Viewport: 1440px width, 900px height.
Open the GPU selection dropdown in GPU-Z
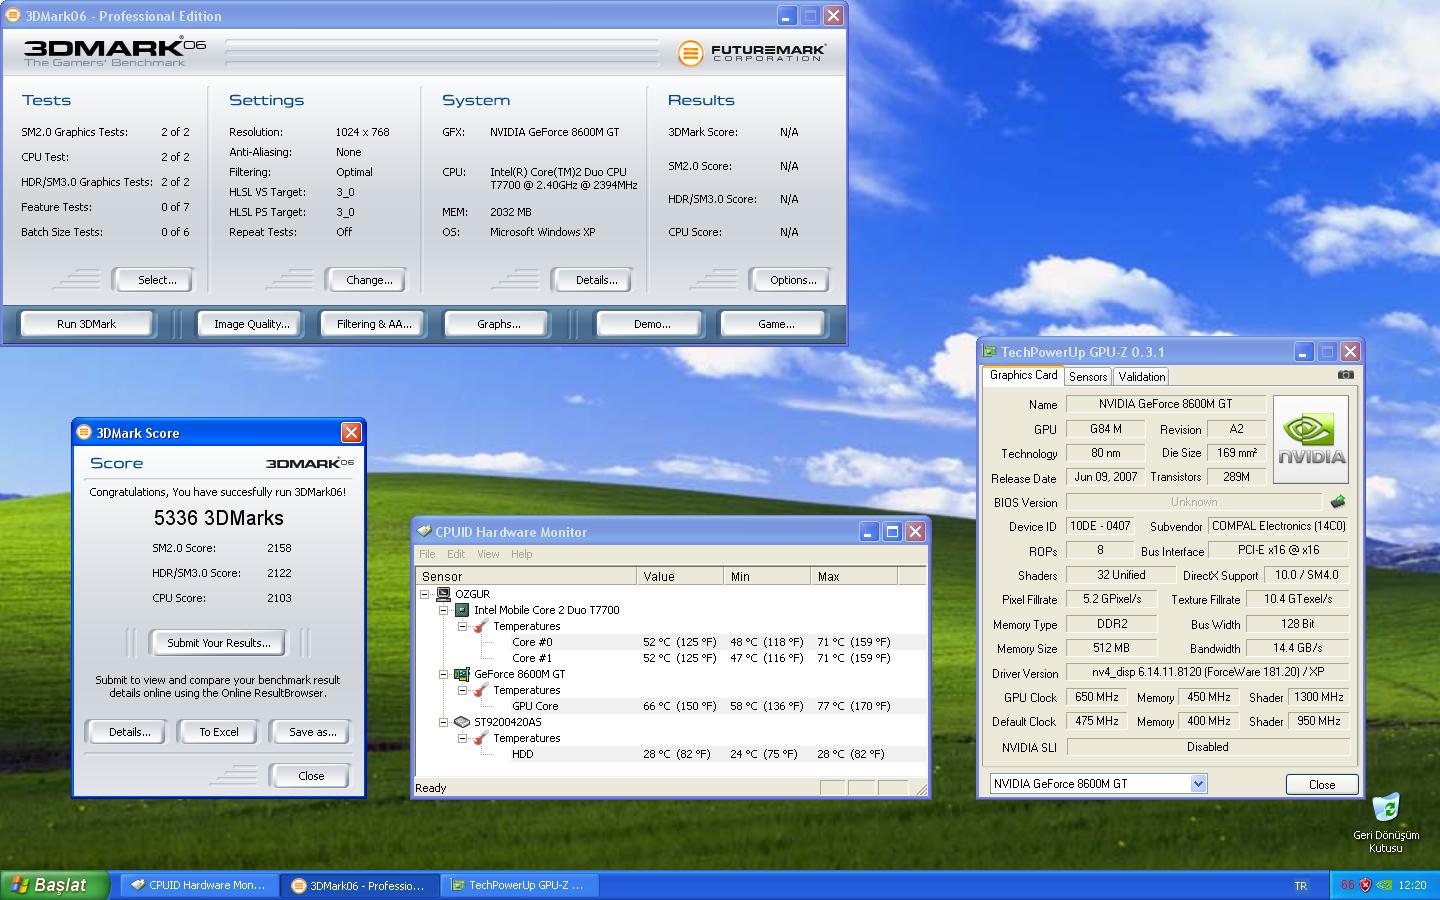click(1198, 784)
